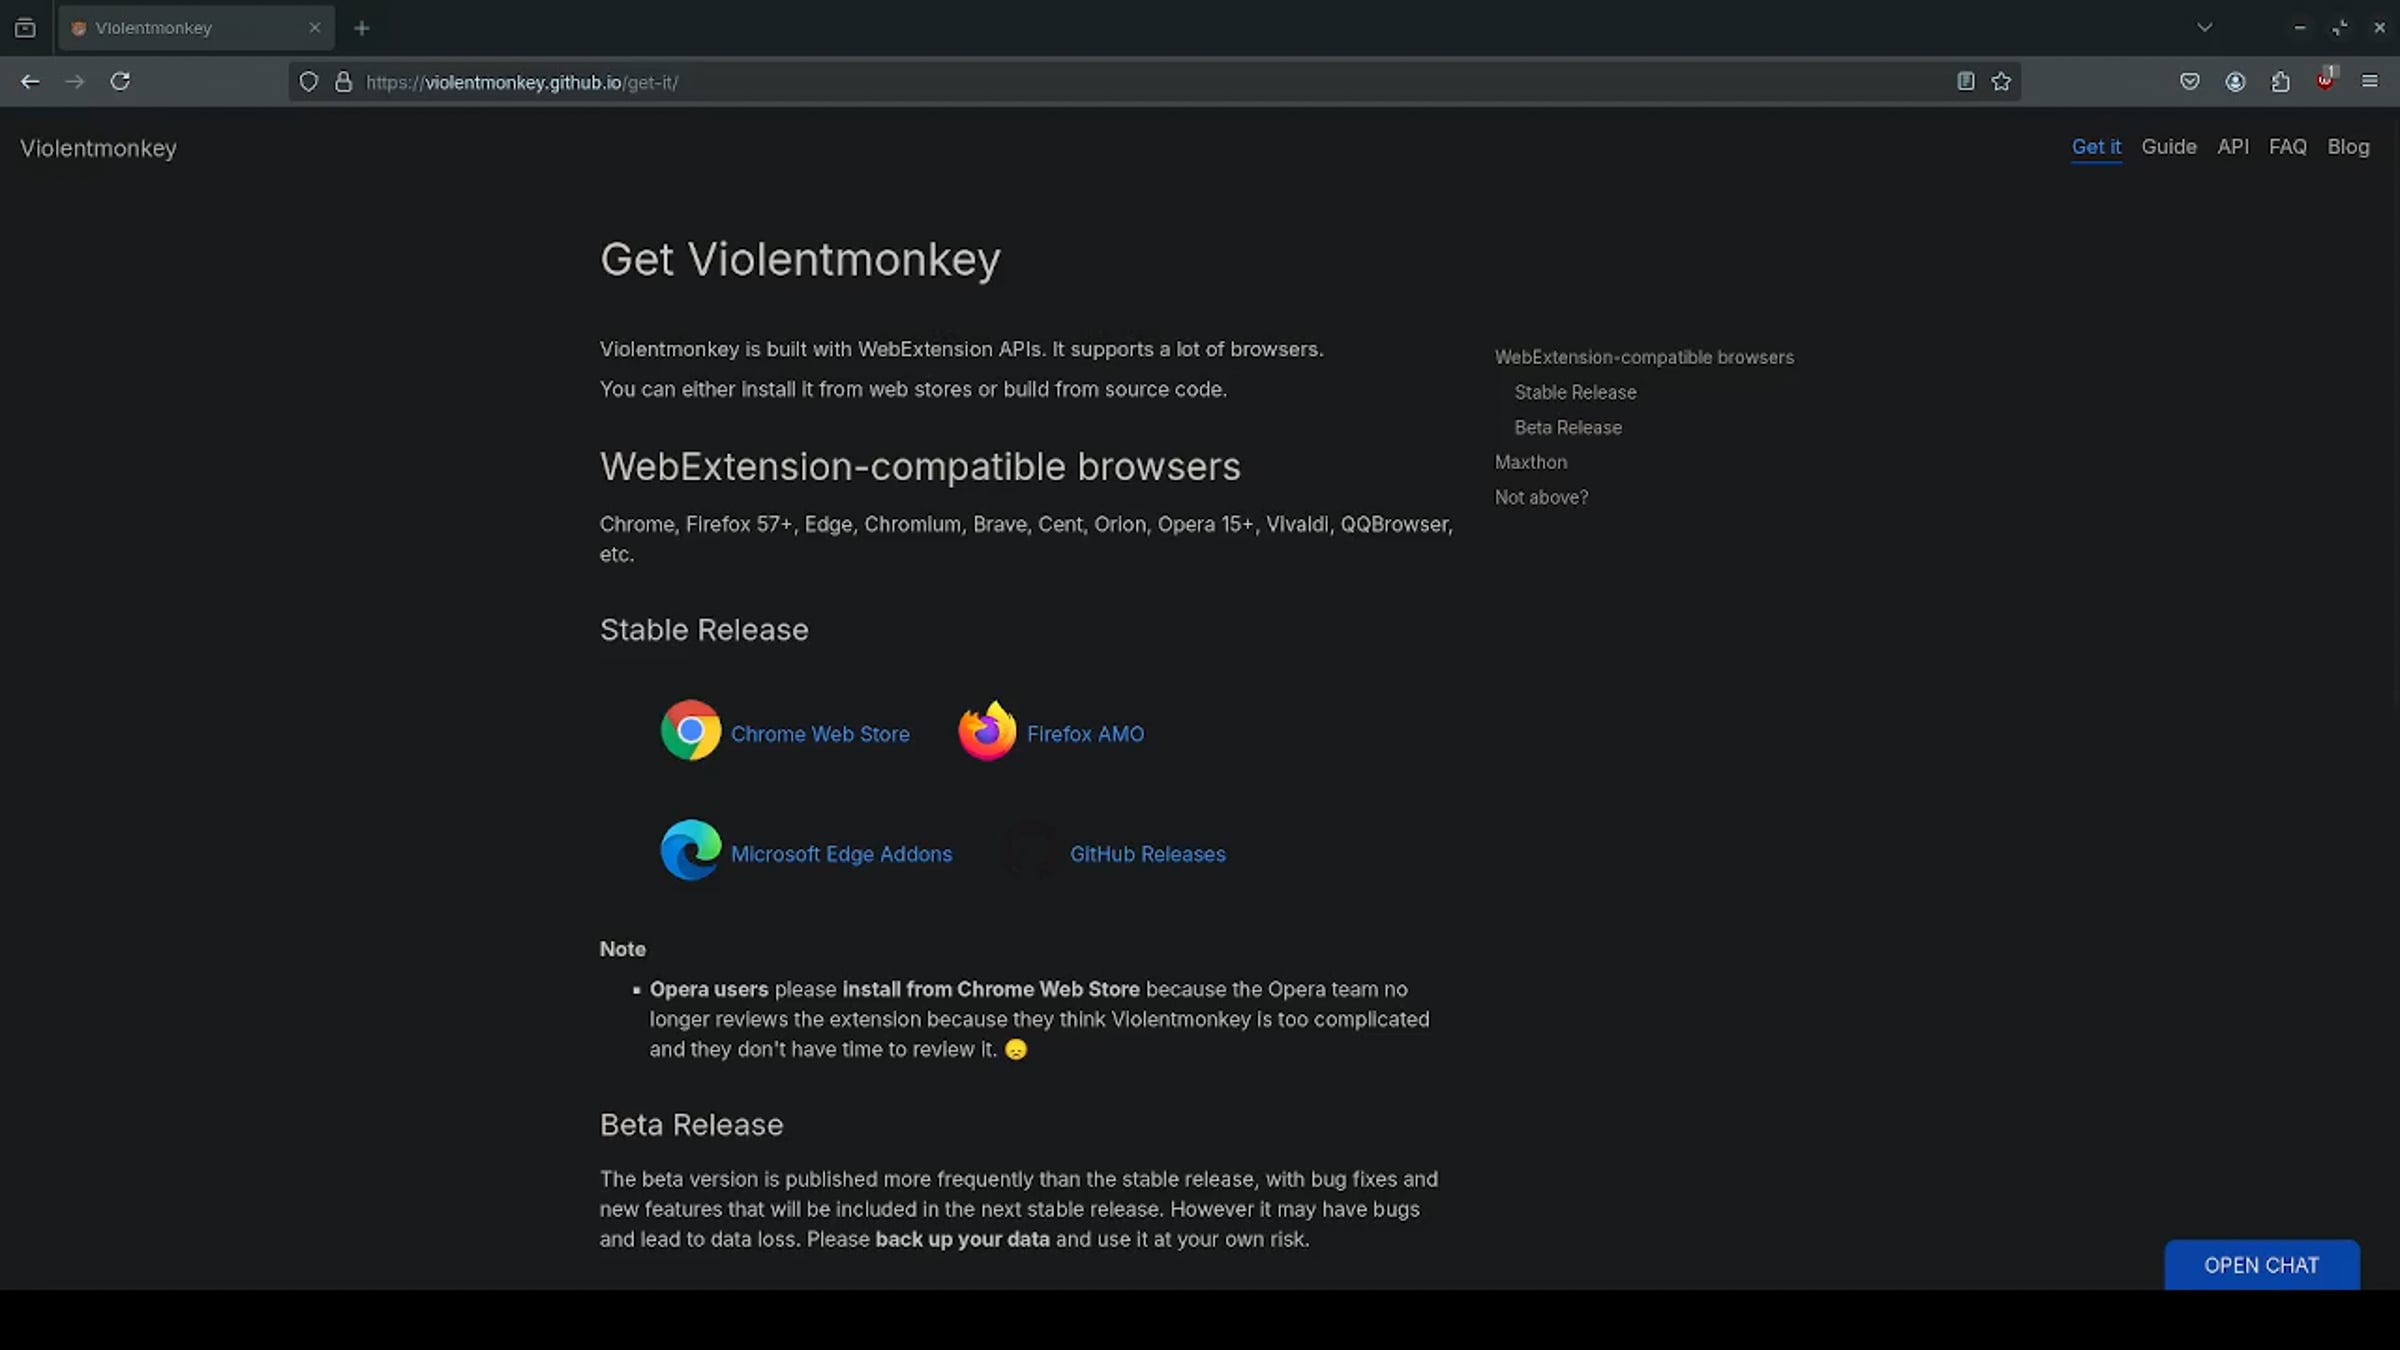The width and height of the screenshot is (2400, 1350).
Task: Click the Chrome logo icon
Action: coord(690,731)
